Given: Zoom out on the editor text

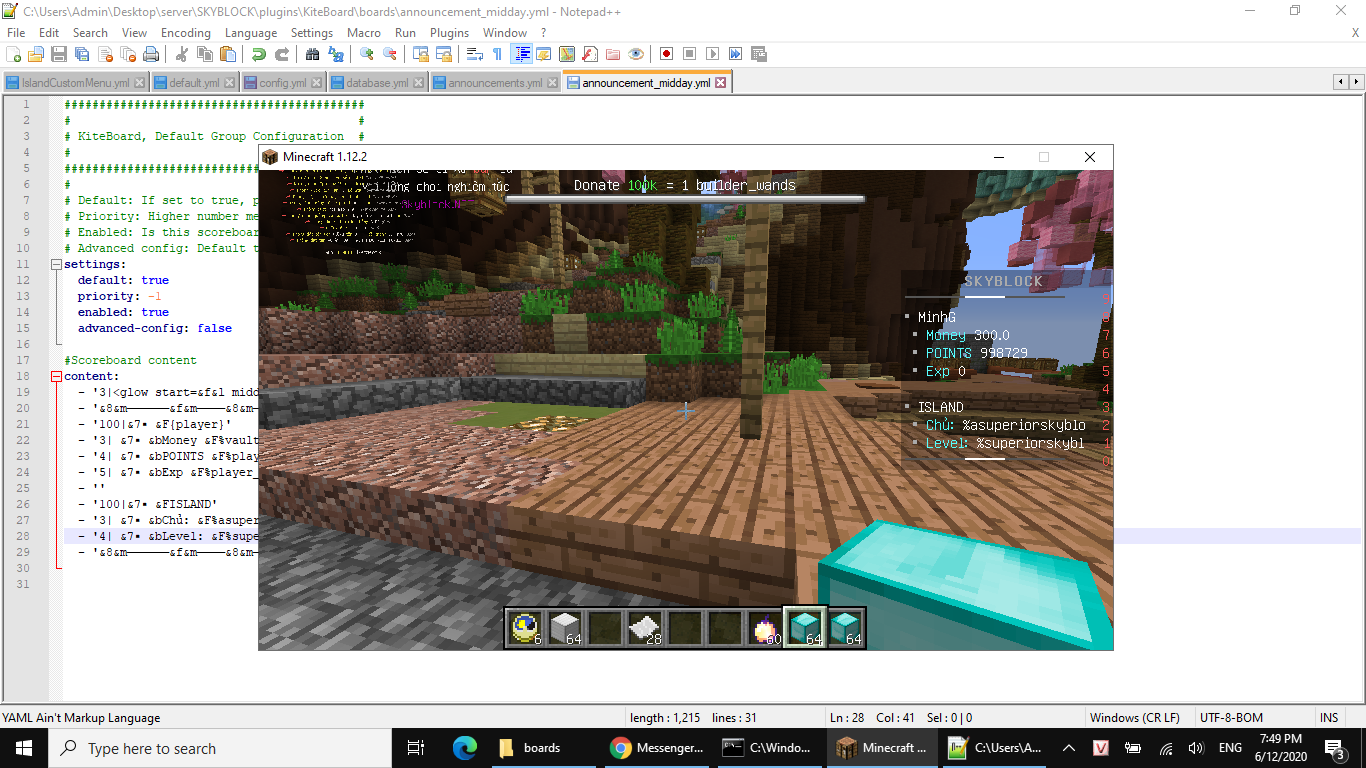Looking at the screenshot, I should point(389,54).
